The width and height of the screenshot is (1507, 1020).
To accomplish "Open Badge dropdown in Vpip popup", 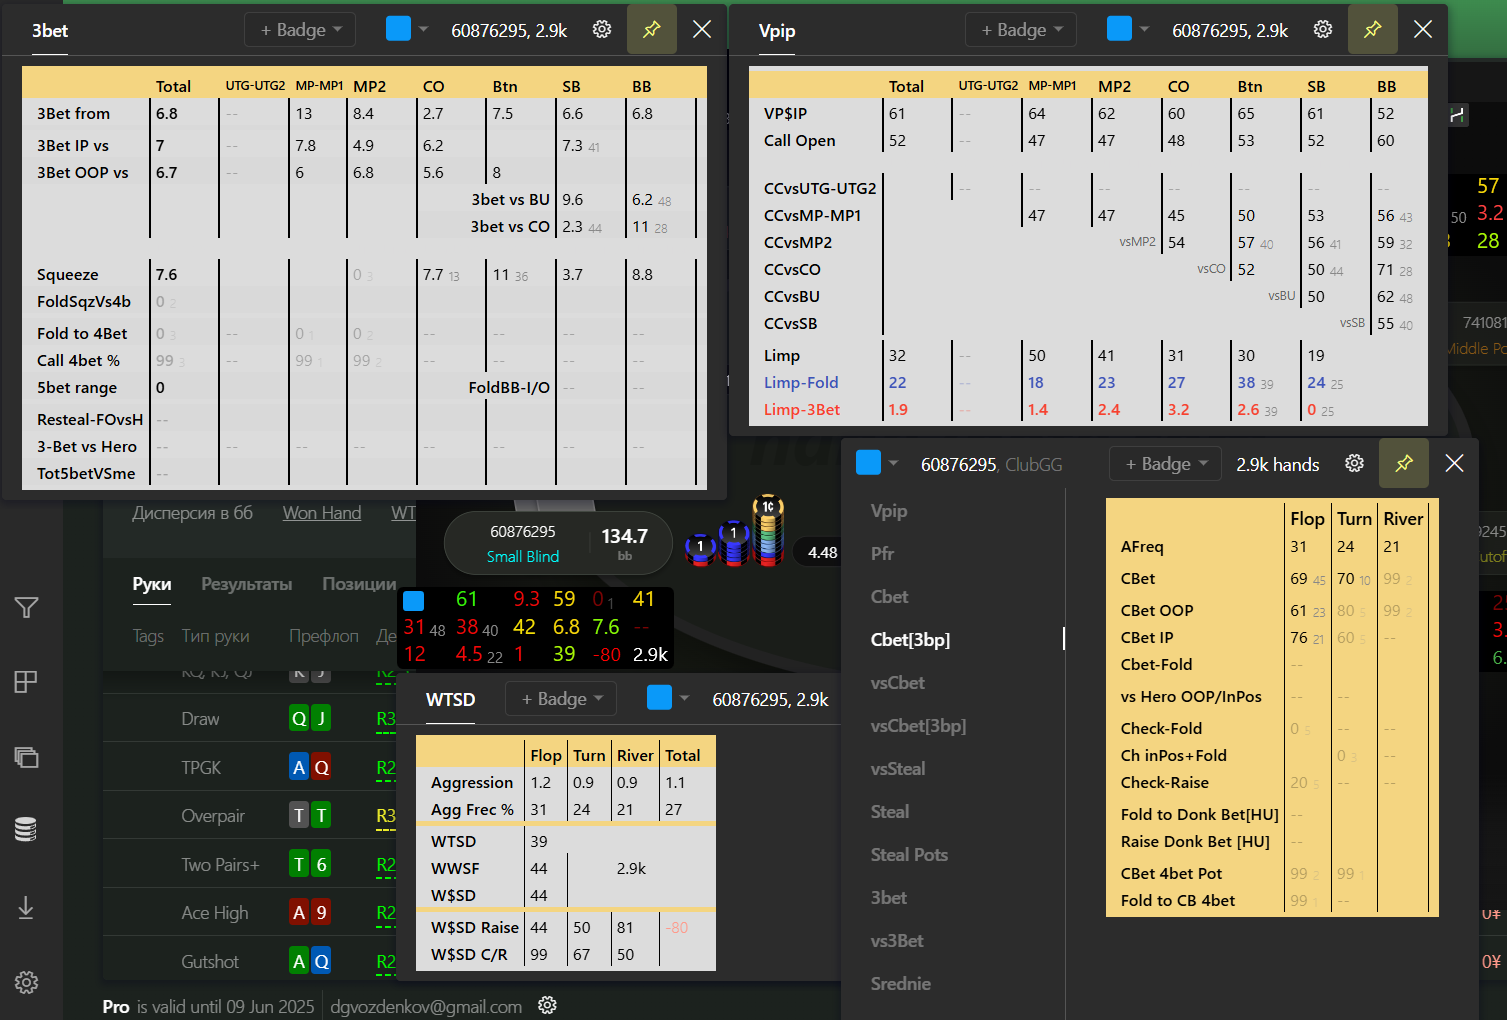I will pos(1022,30).
